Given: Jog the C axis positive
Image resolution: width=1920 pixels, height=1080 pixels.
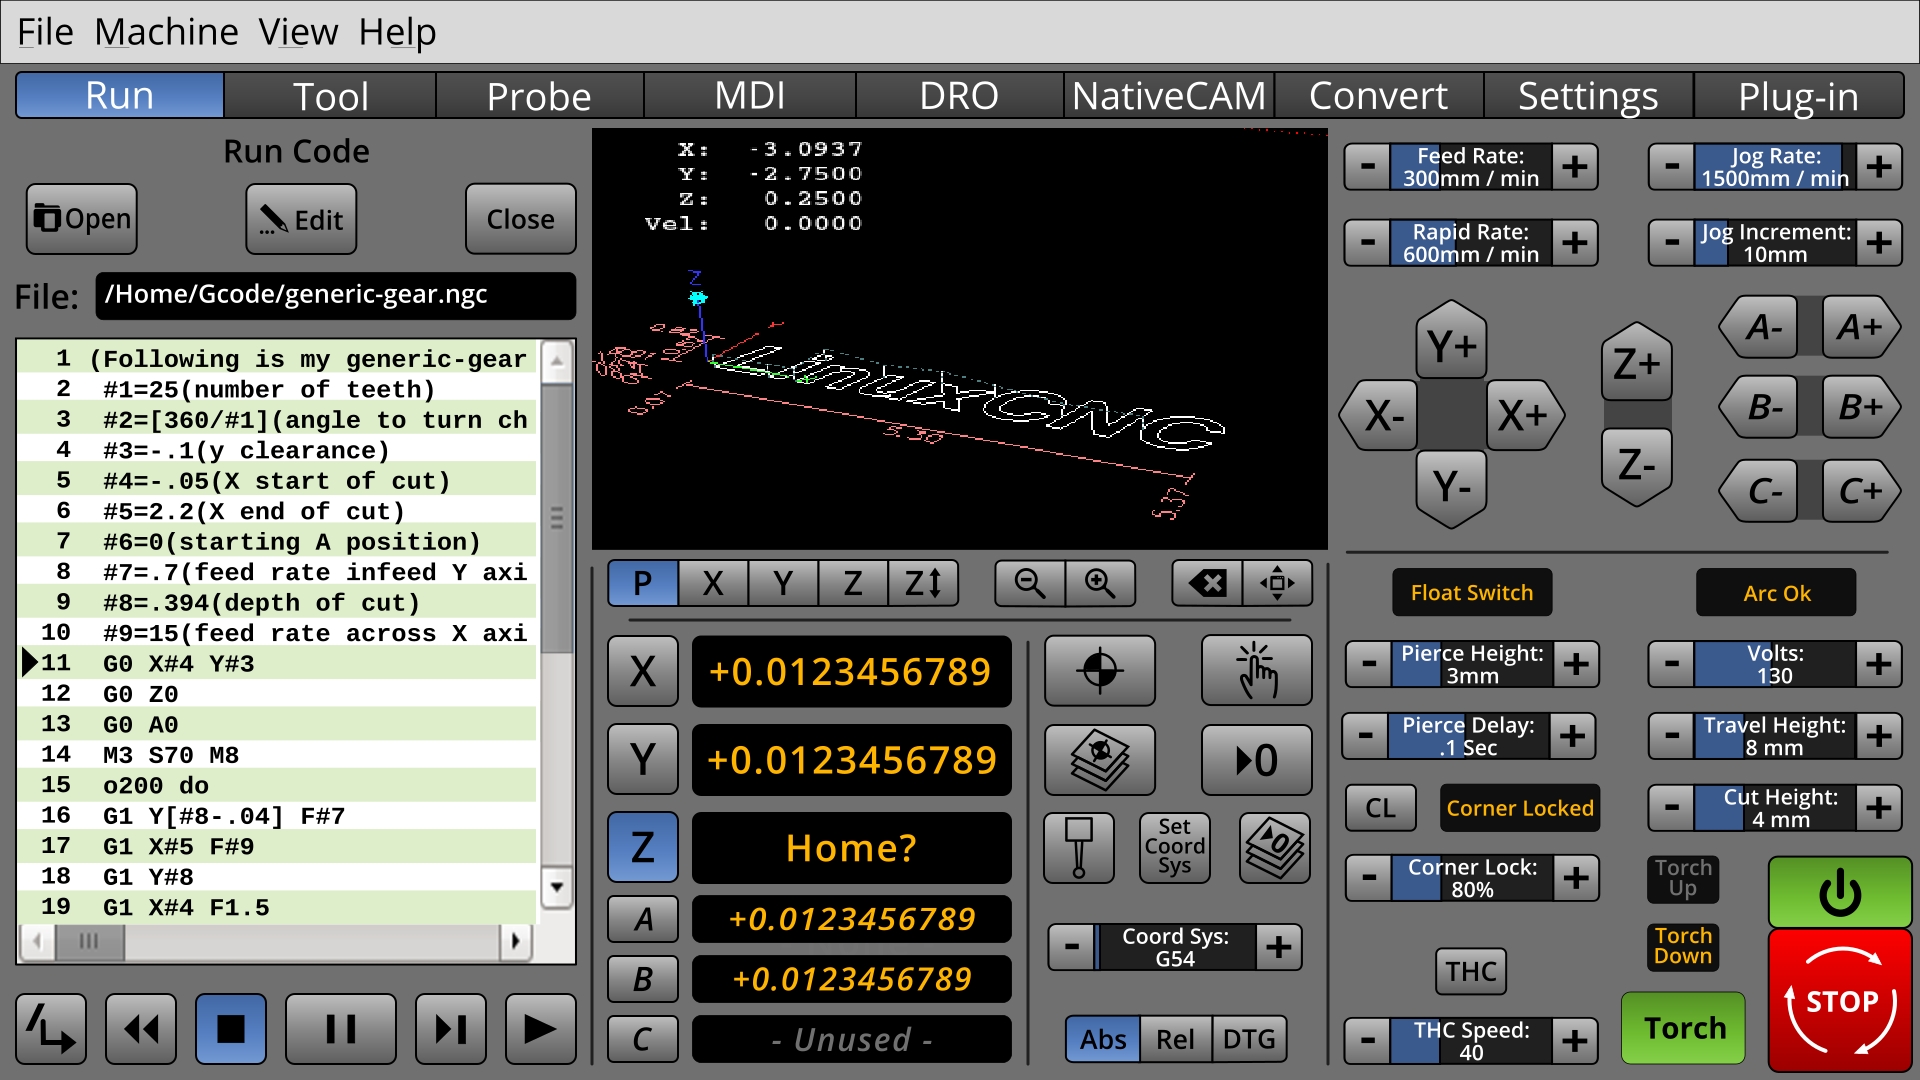Looking at the screenshot, I should [1860, 491].
